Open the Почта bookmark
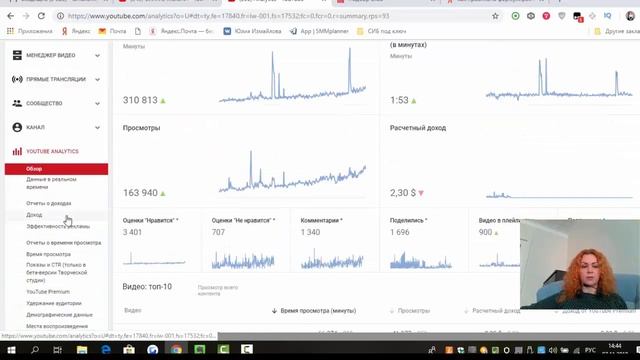 pos(112,31)
